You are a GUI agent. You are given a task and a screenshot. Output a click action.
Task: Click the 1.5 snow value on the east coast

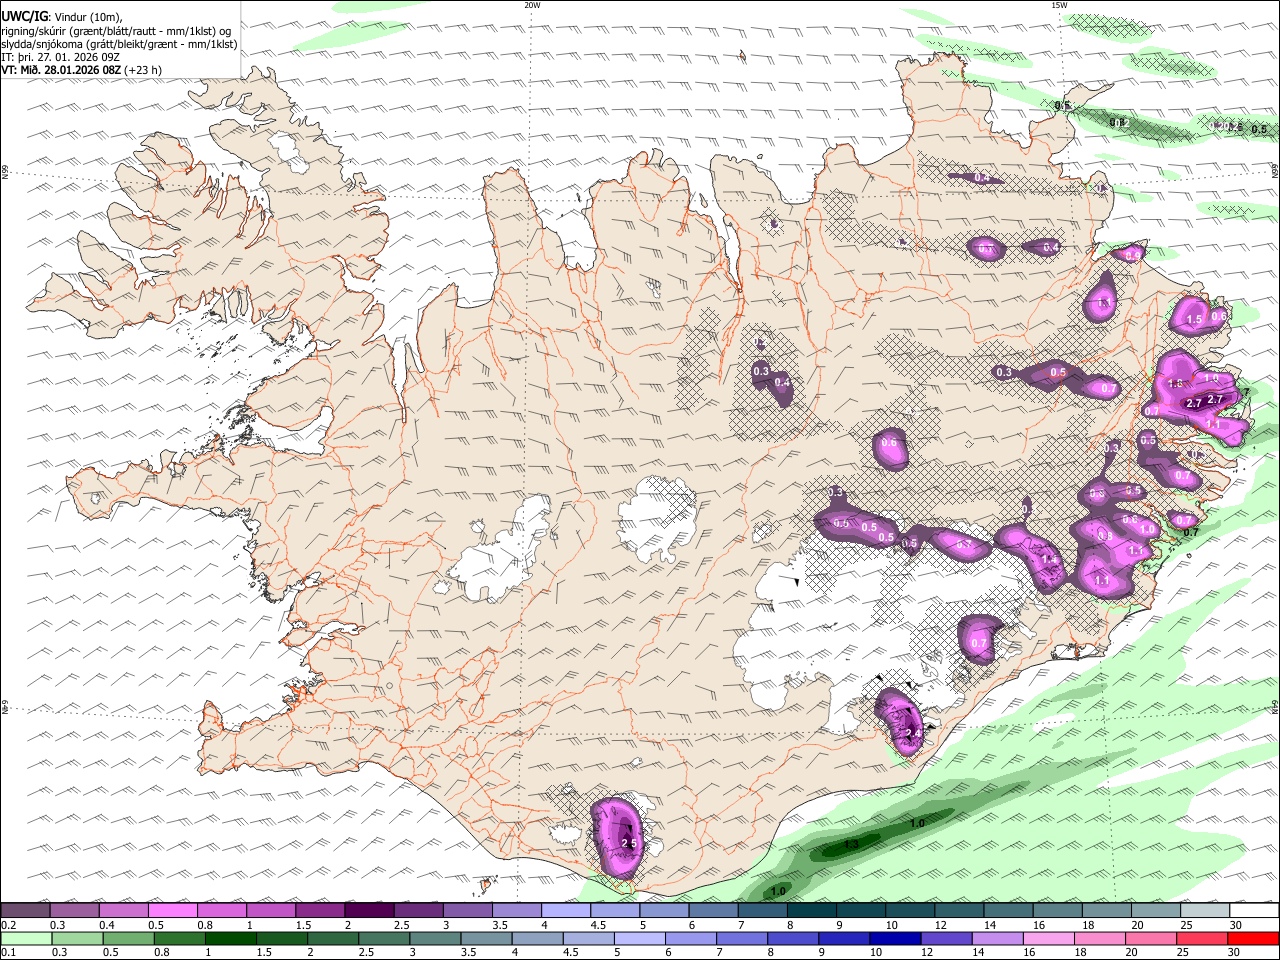(x=1193, y=320)
